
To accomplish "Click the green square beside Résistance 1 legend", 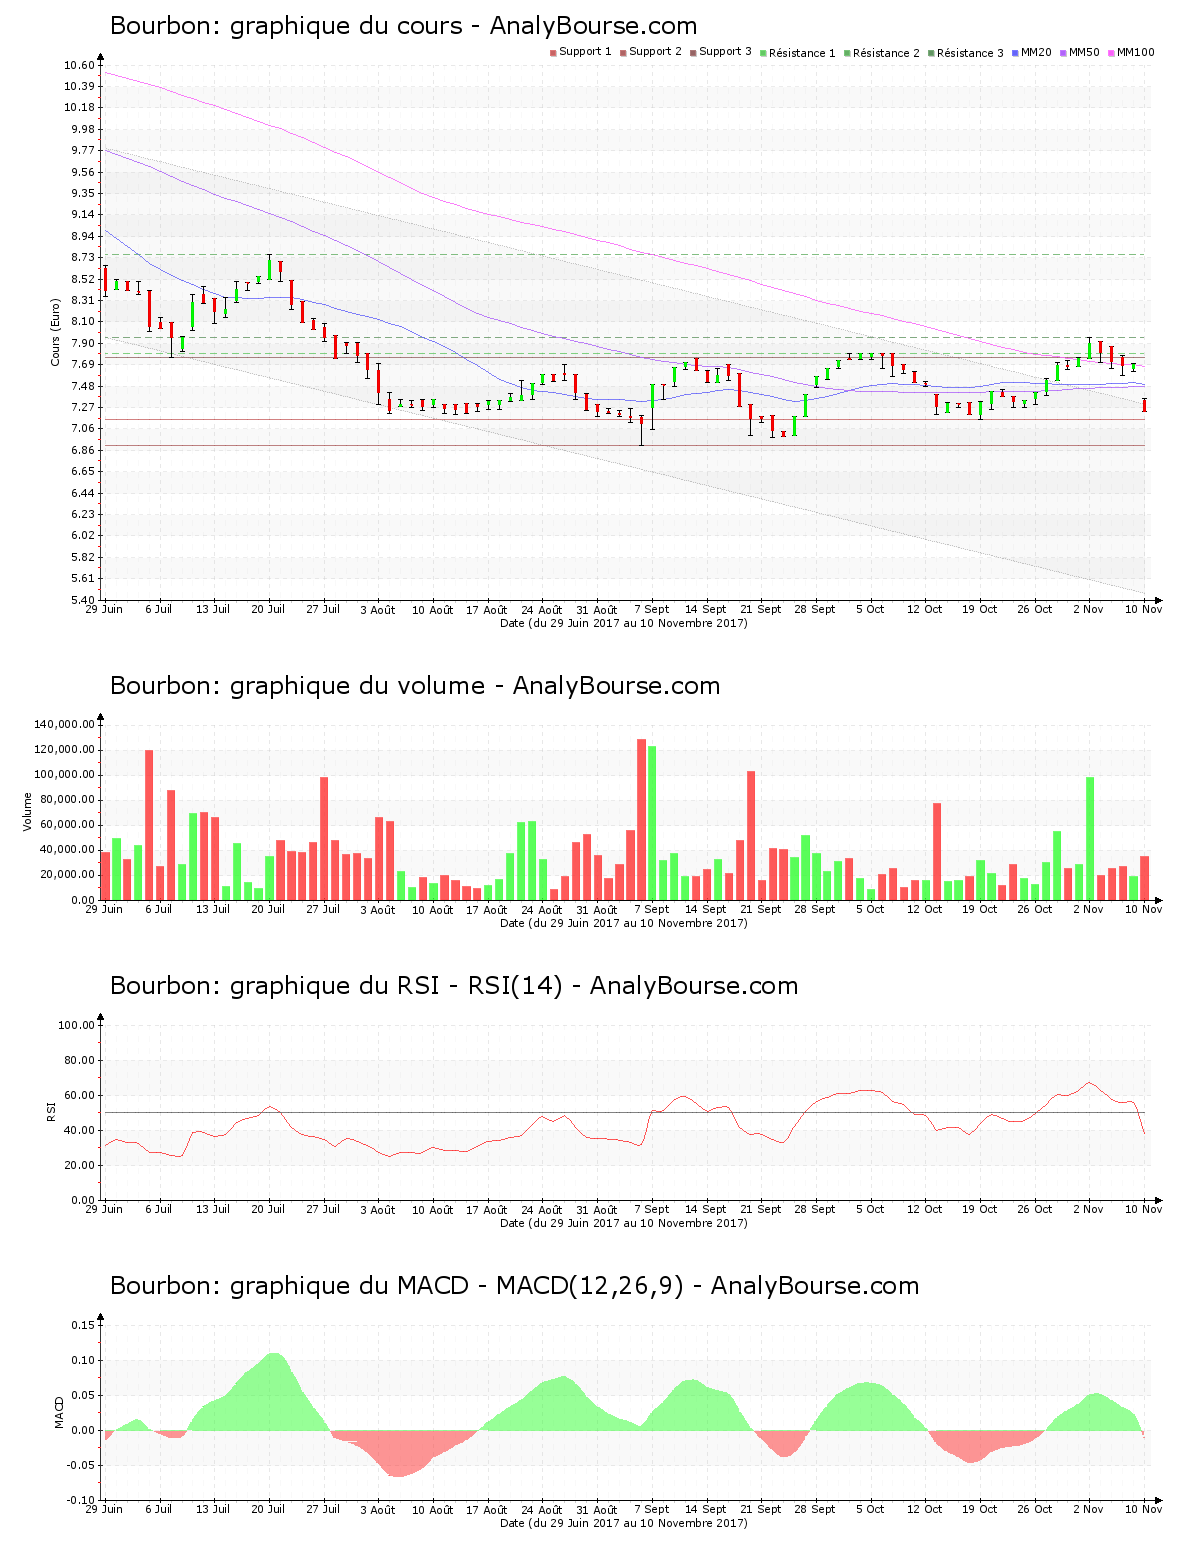I will pyautogui.click(x=763, y=53).
